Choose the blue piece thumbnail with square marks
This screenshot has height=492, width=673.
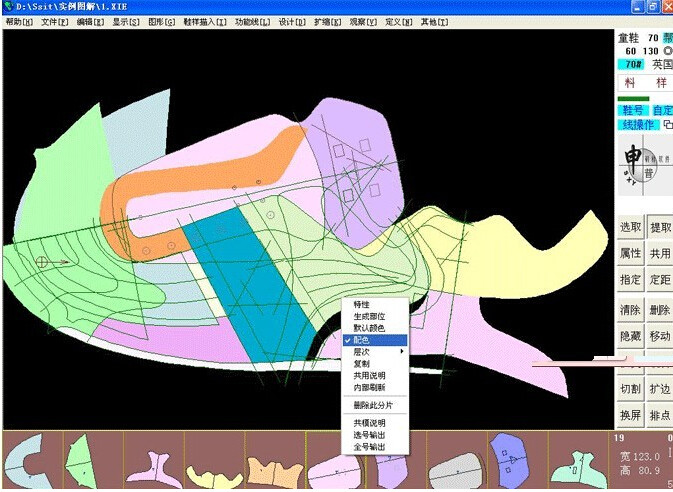[x=509, y=460]
